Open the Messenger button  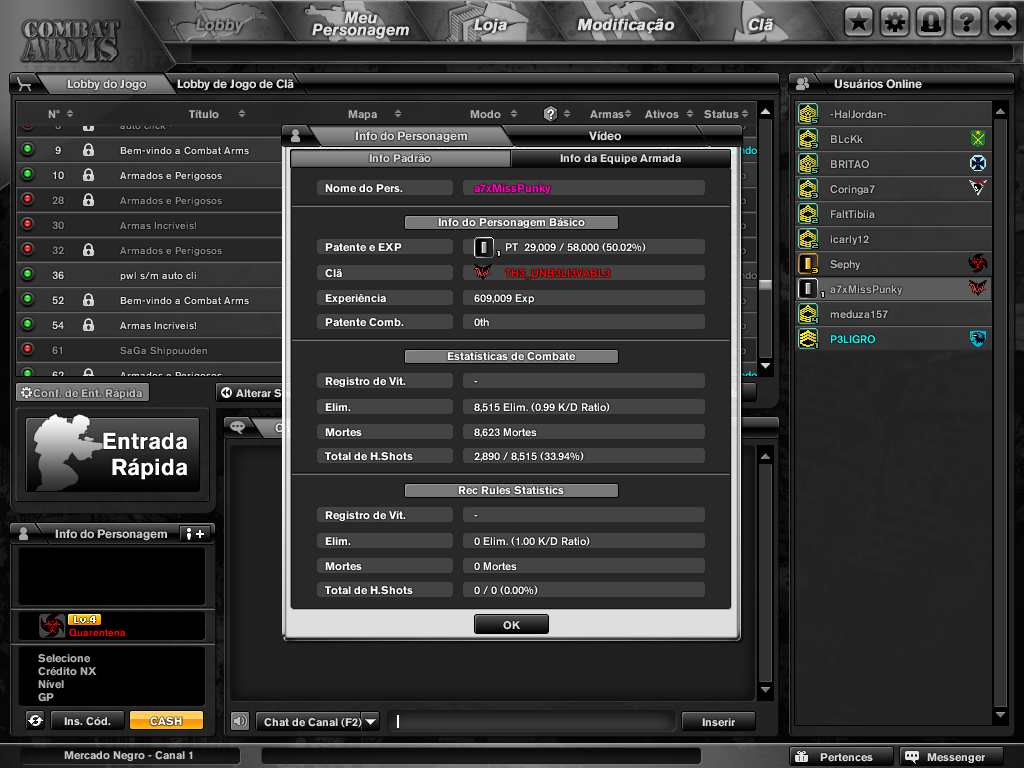[951, 756]
